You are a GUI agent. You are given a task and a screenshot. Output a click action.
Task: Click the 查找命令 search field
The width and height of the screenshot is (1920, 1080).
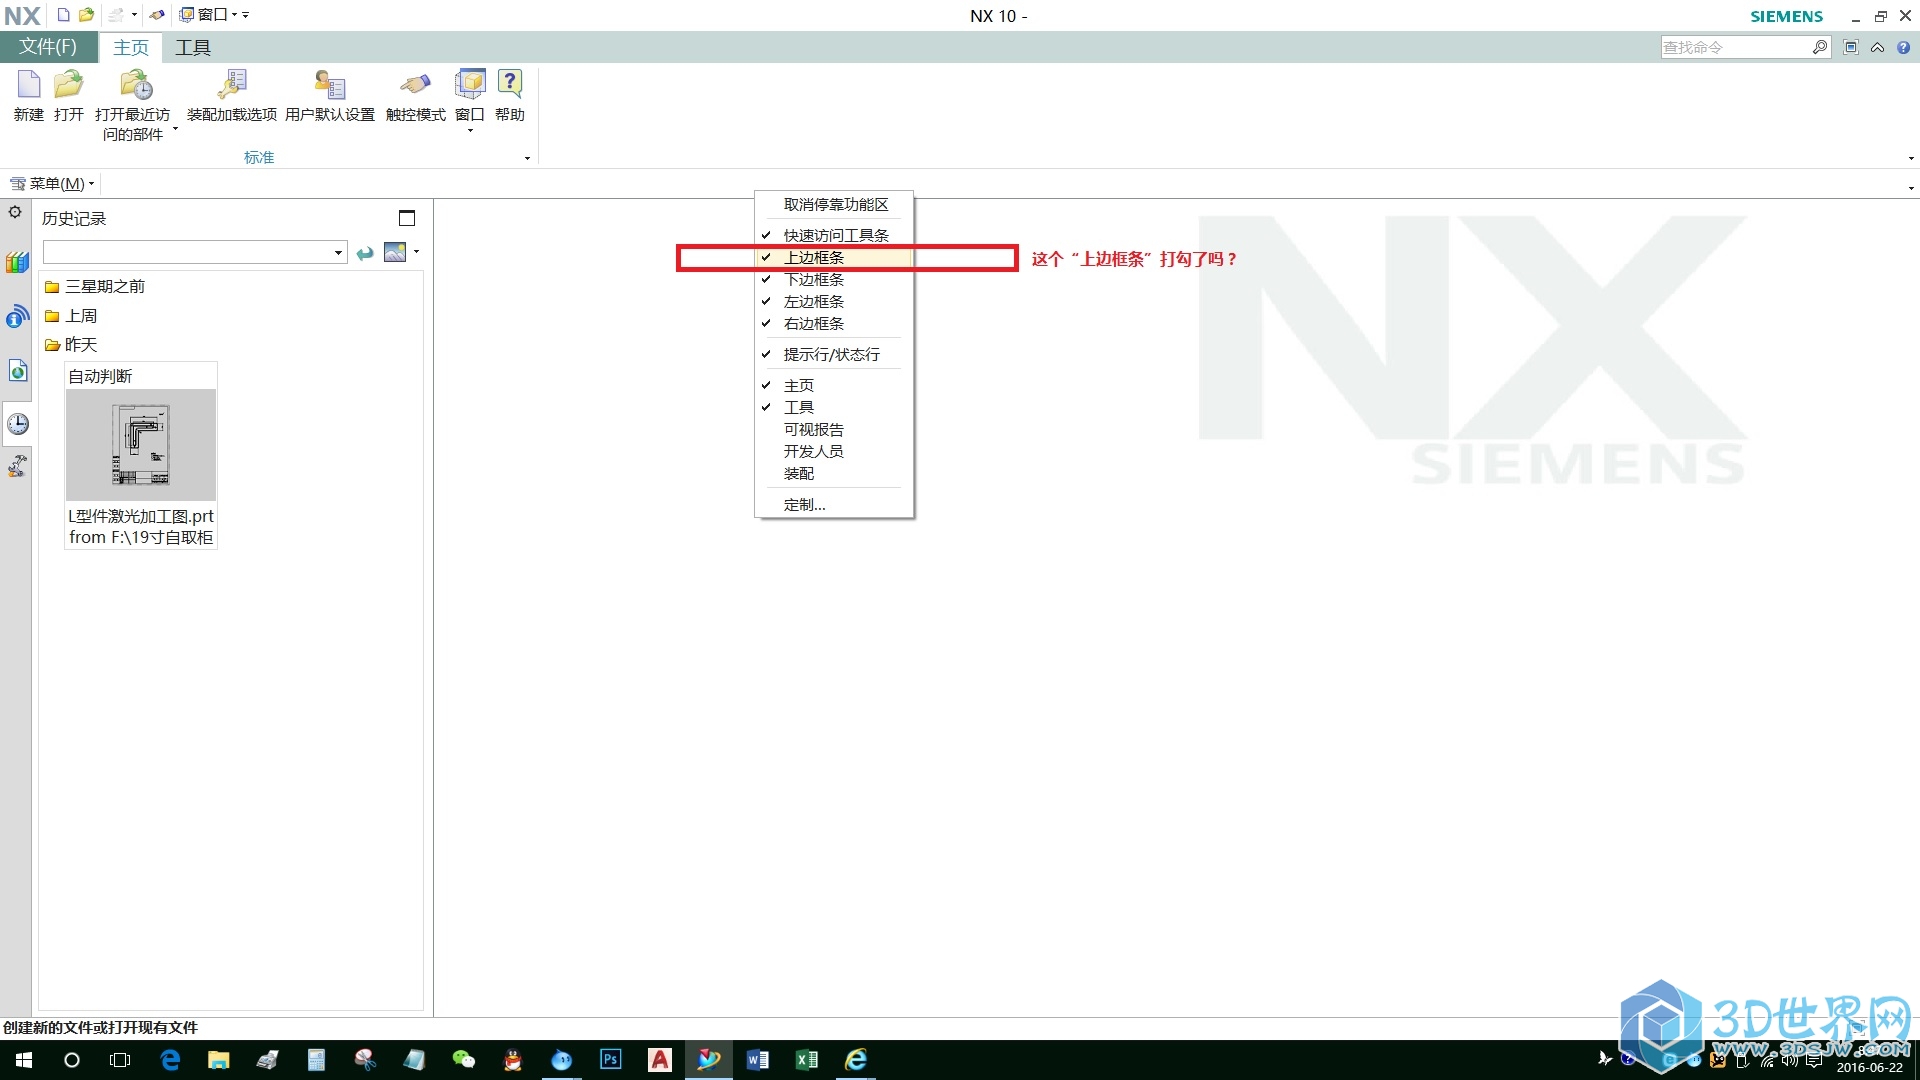(x=1736, y=47)
